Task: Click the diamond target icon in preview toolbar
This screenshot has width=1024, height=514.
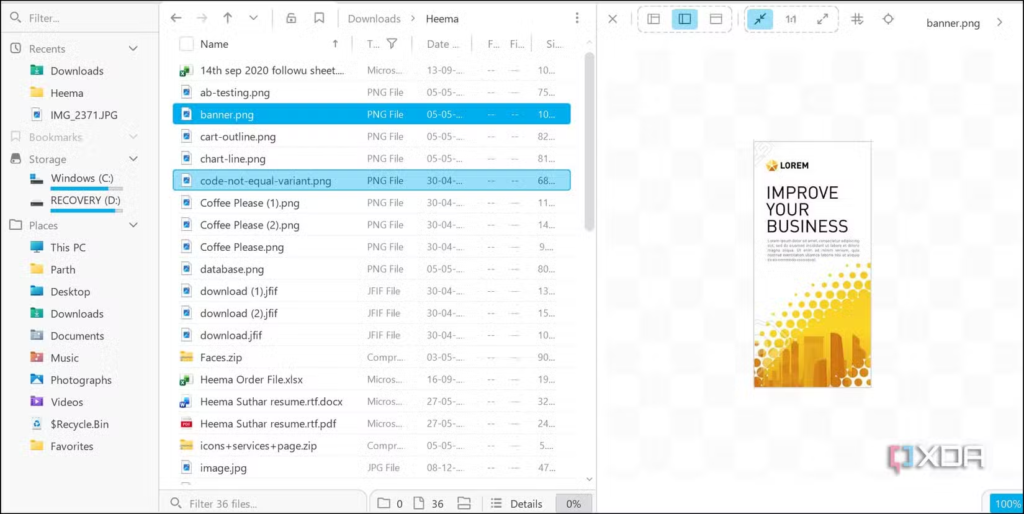Action: (x=888, y=19)
